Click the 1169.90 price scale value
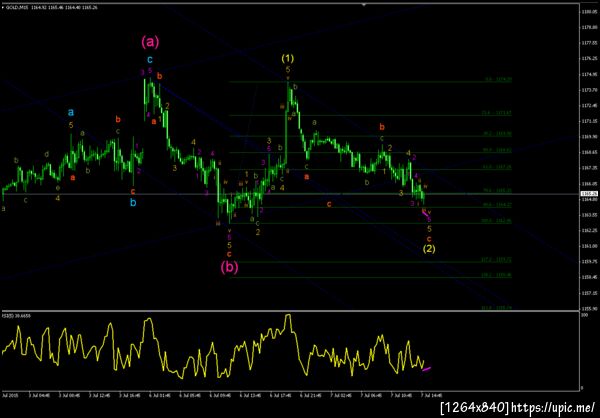The width and height of the screenshot is (600, 418). click(590, 137)
